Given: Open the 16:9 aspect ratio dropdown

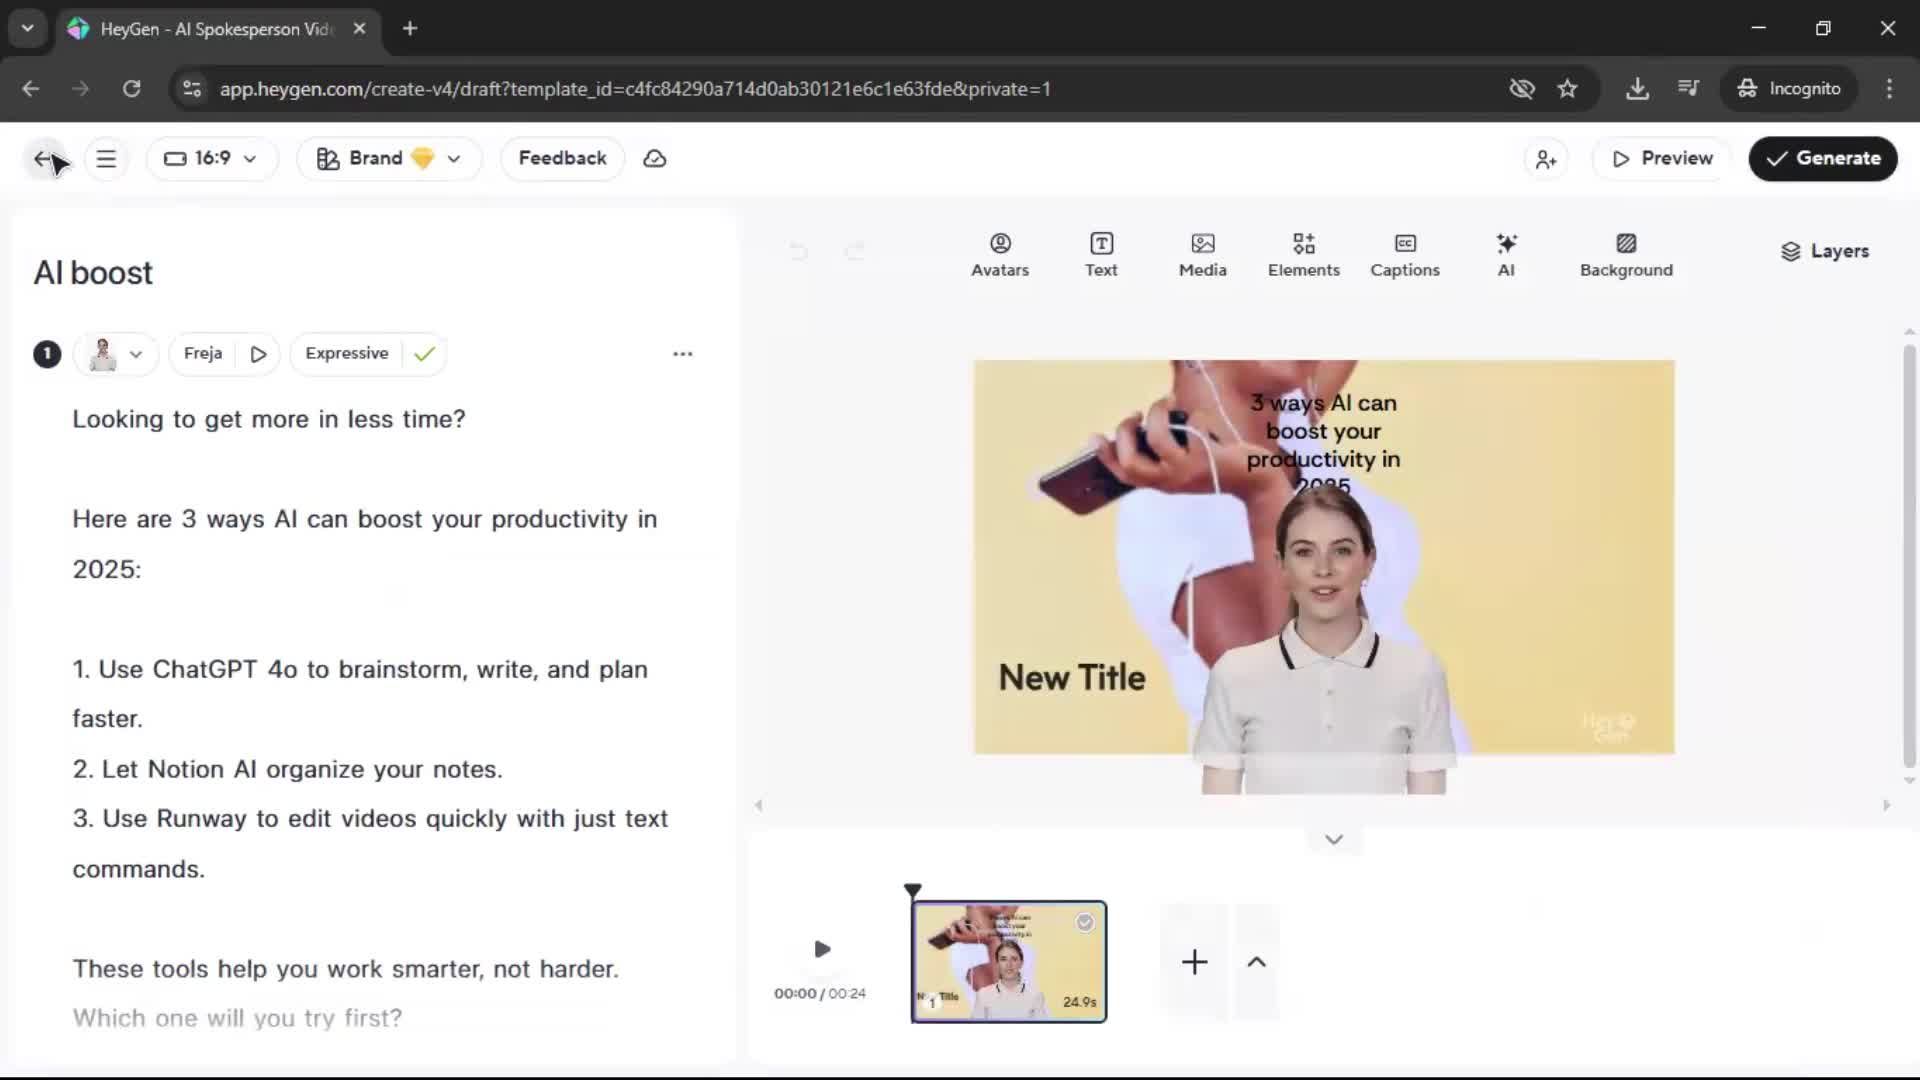Looking at the screenshot, I should coord(211,159).
